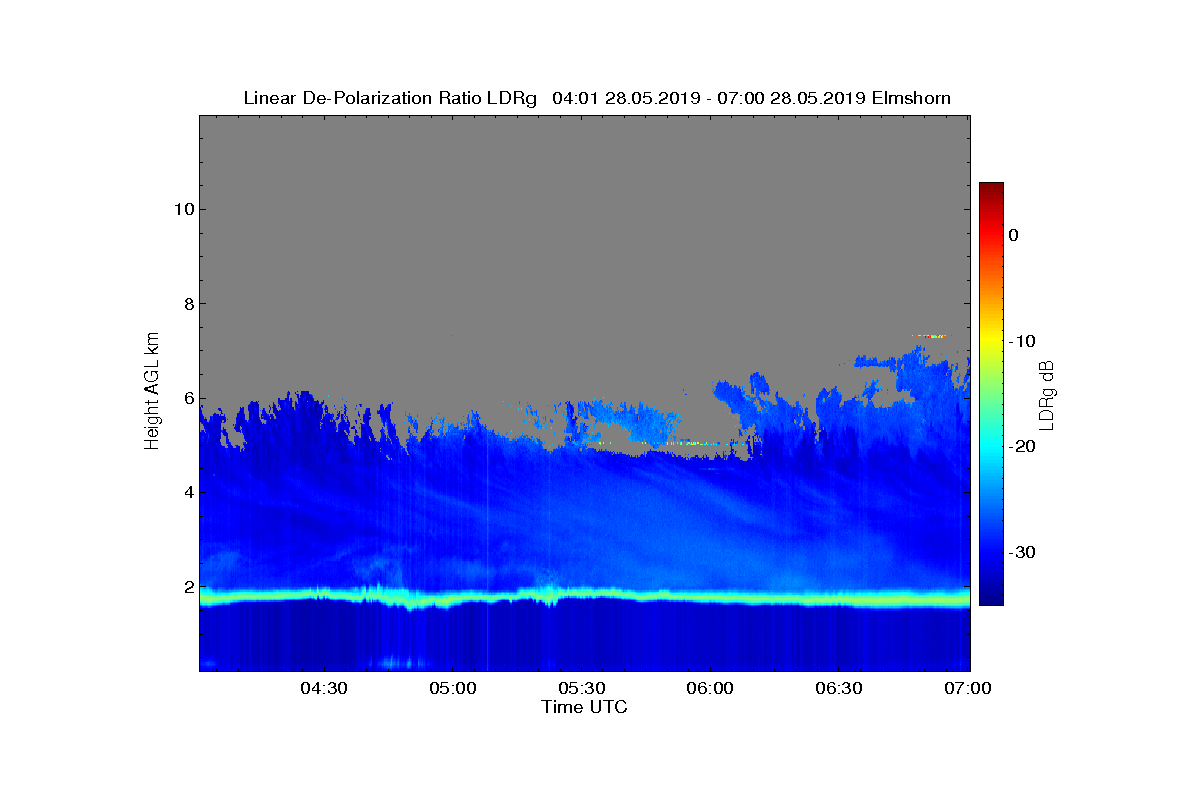The height and width of the screenshot is (800, 1200).
Task: Click the 'Elmshorn' location in the title
Action: pyautogui.click(x=911, y=98)
